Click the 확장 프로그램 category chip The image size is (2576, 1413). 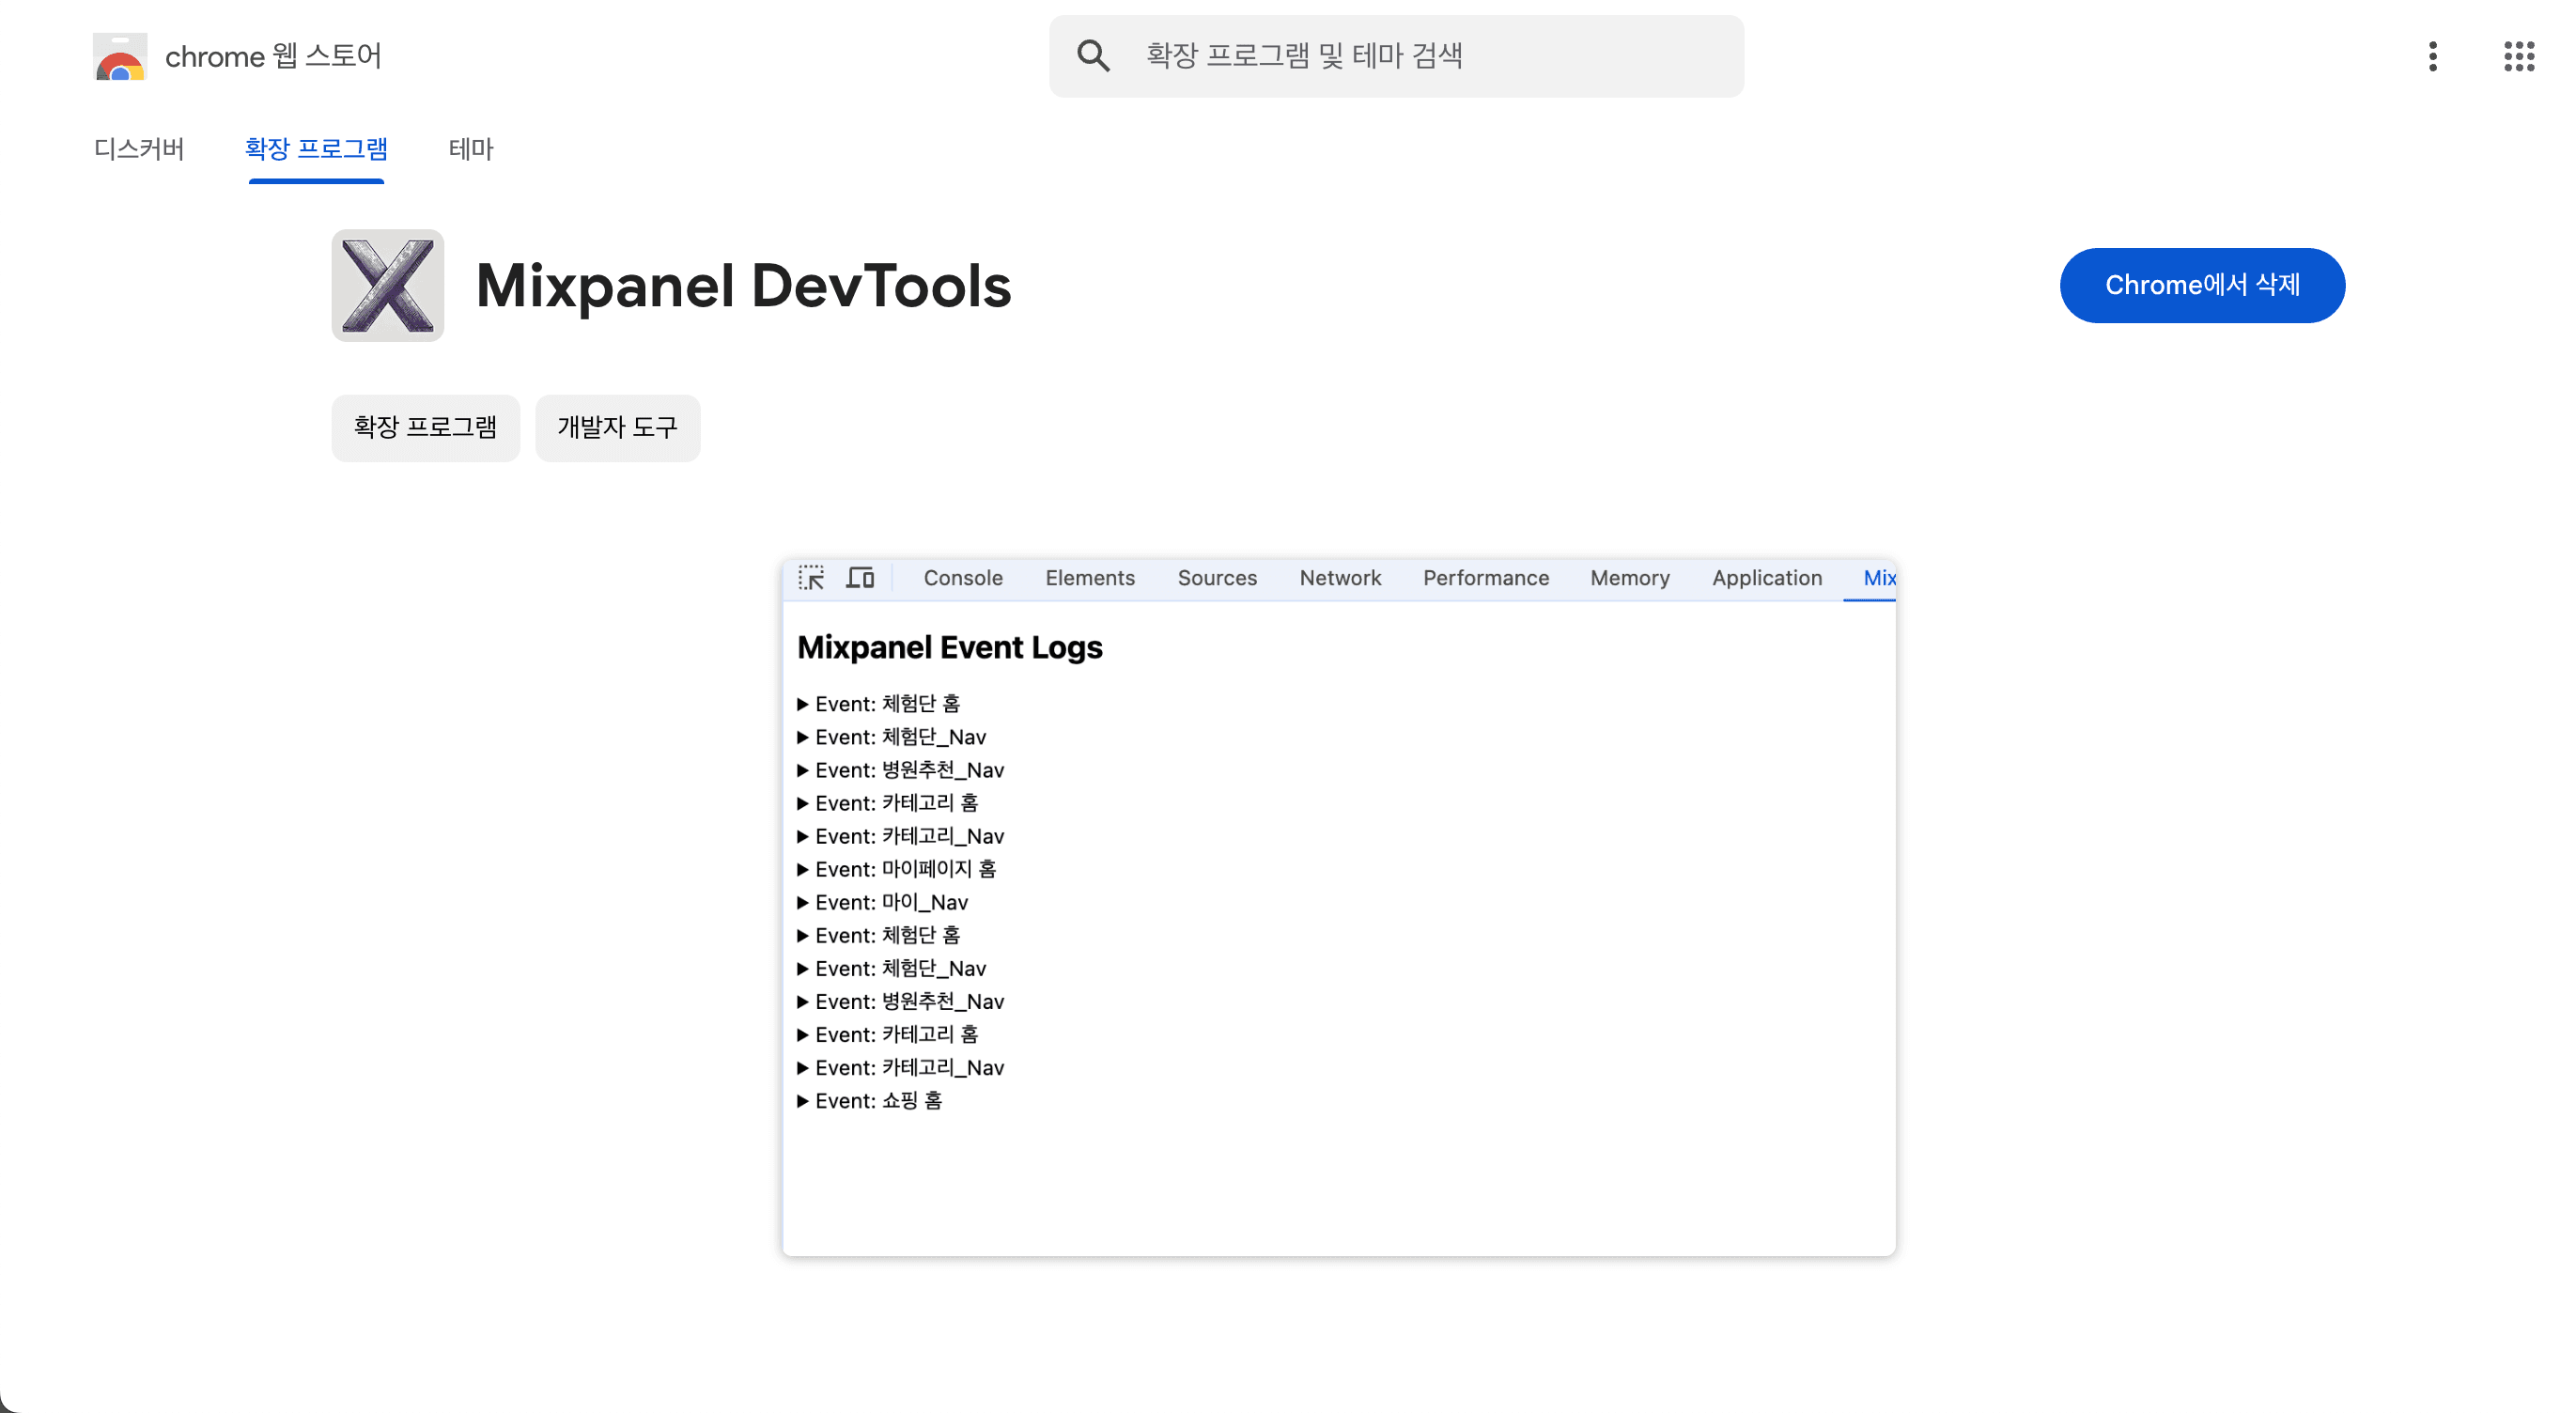(x=425, y=428)
